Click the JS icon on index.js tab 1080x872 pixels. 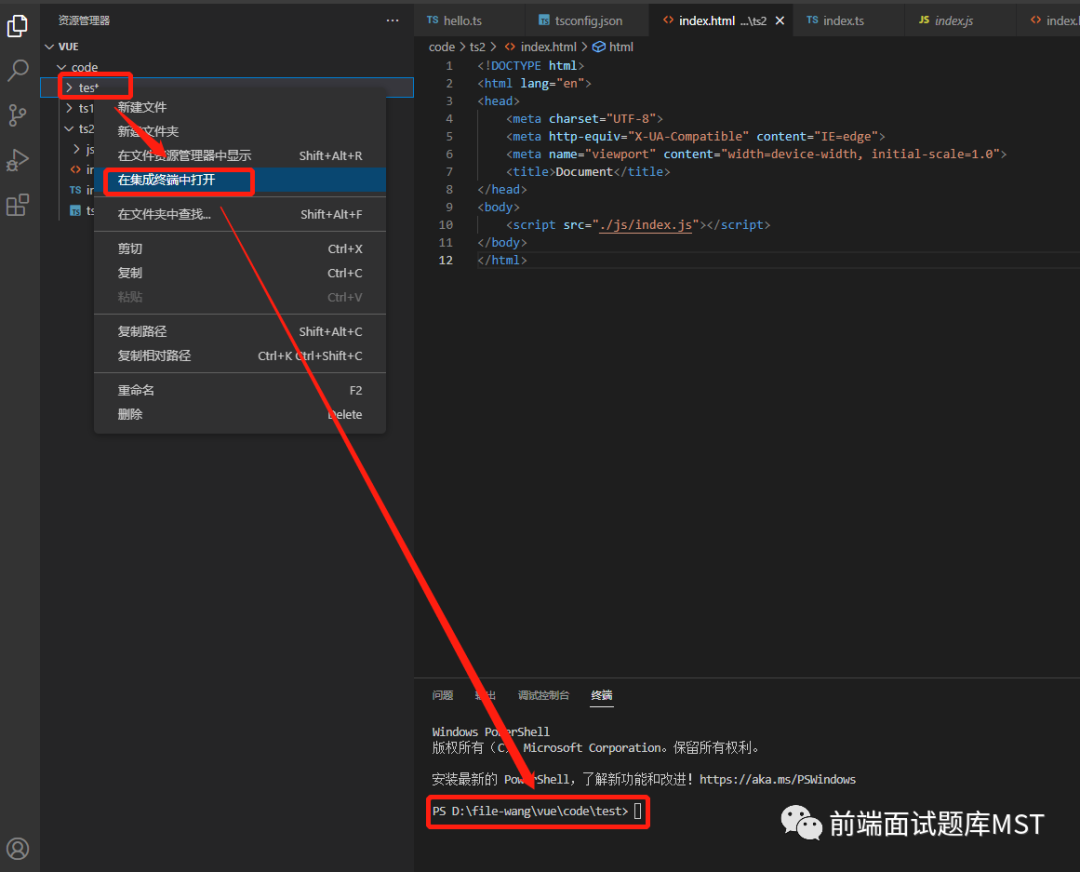(924, 20)
